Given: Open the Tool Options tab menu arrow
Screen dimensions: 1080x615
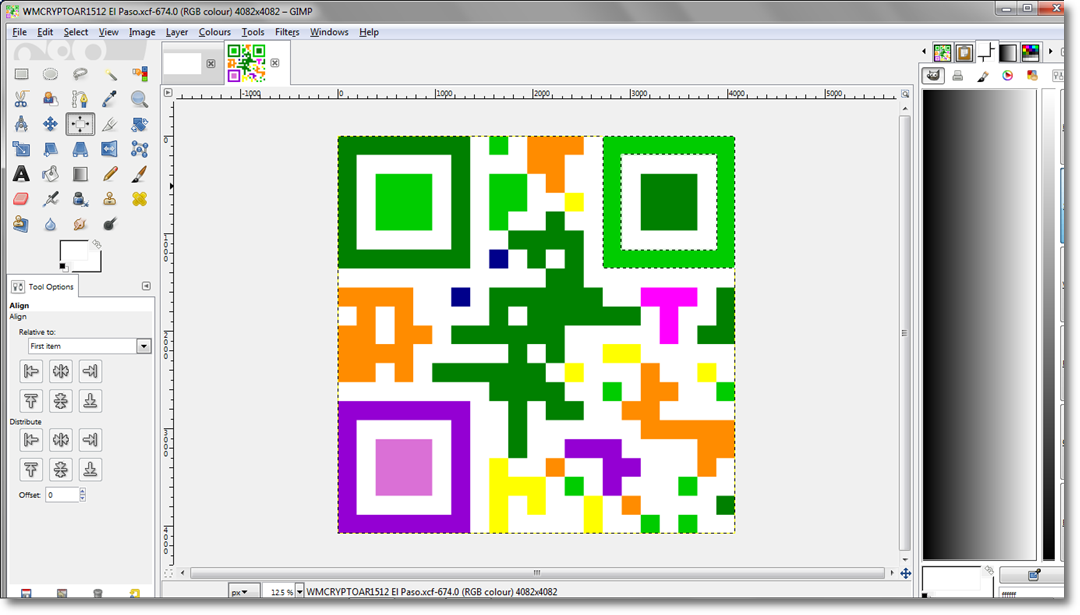Looking at the screenshot, I should pyautogui.click(x=146, y=286).
